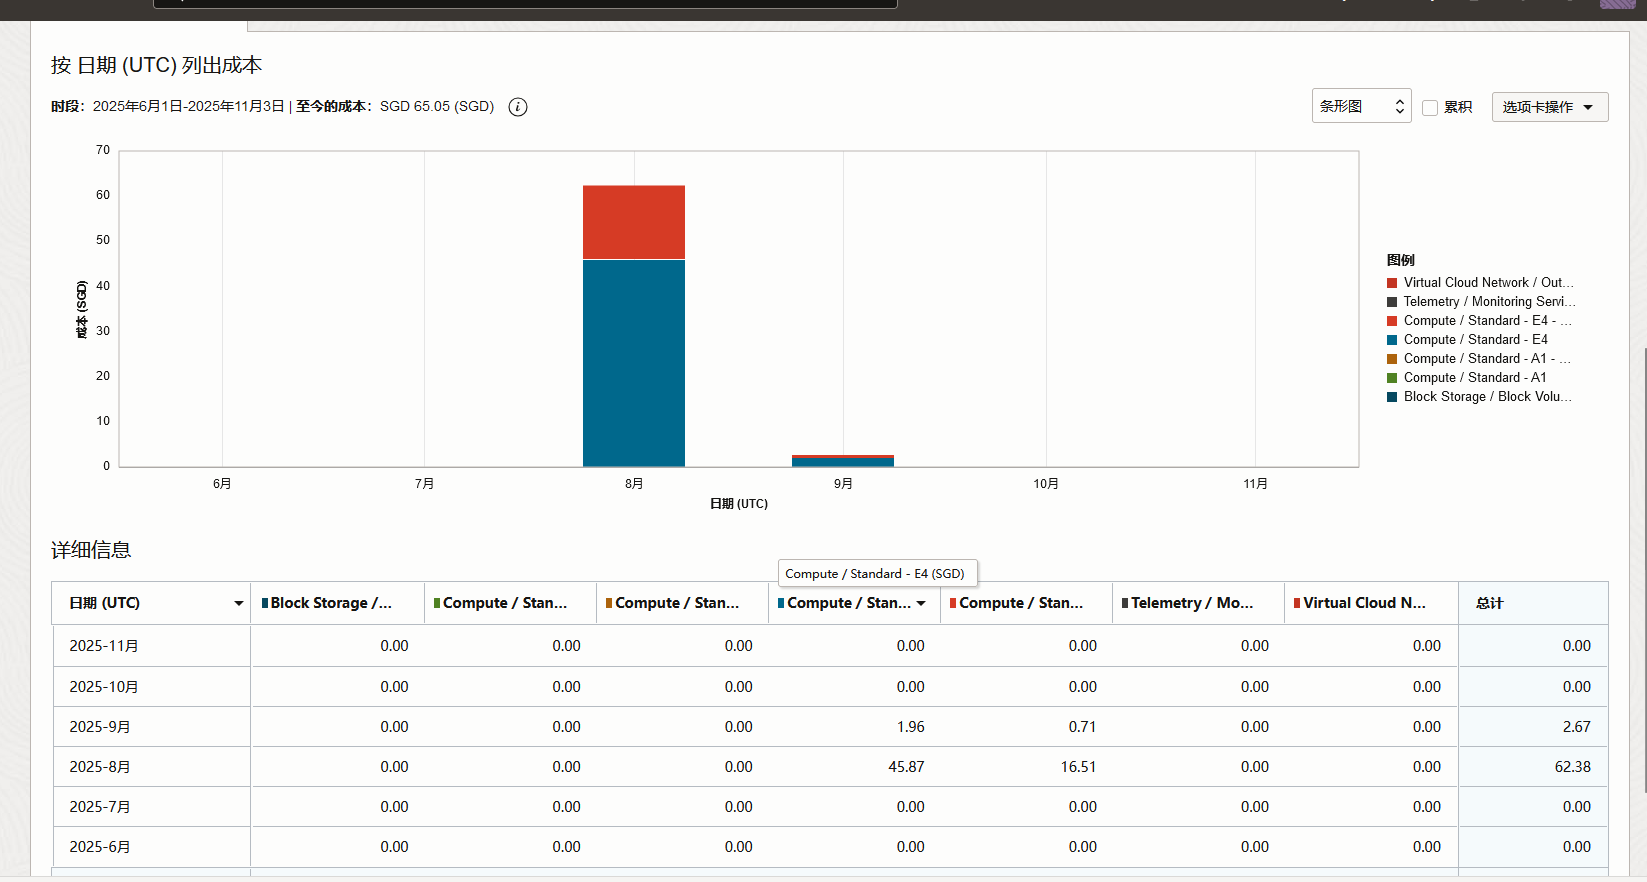Select the 2025-8月 table row
1647x882 pixels.
click(x=830, y=767)
